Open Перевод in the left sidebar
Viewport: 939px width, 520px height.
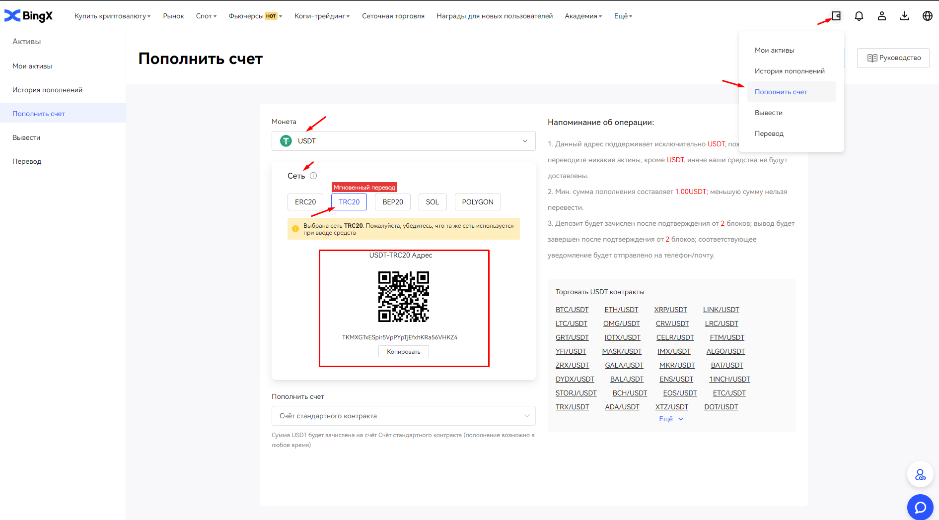[x=63, y=161]
